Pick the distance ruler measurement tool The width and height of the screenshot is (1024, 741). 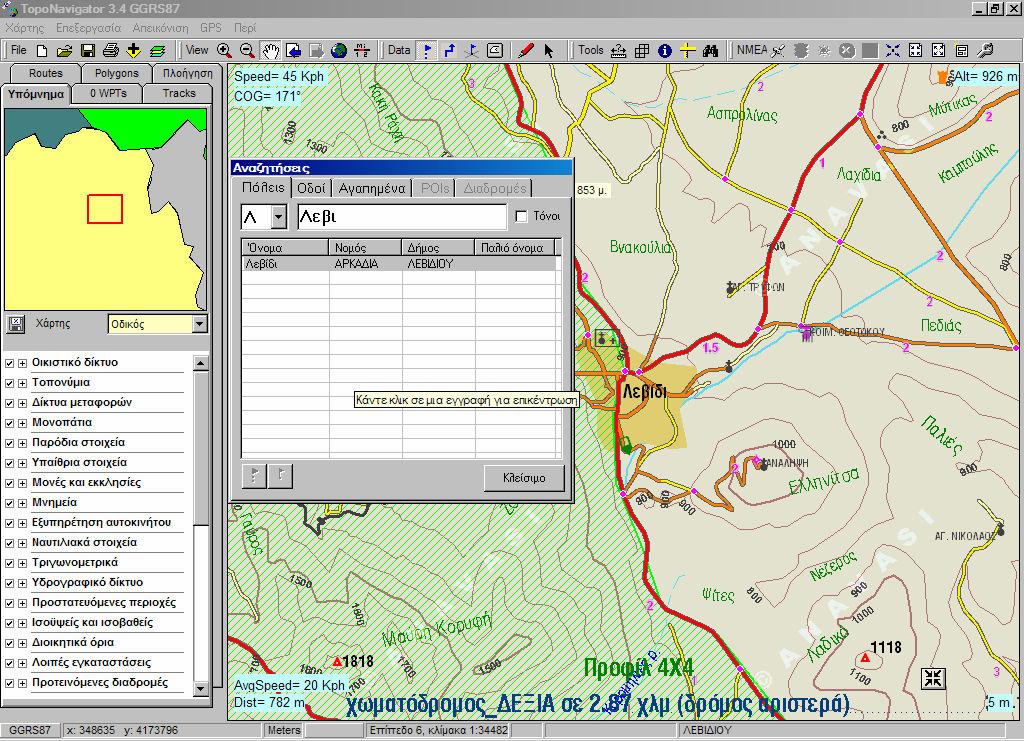click(618, 51)
